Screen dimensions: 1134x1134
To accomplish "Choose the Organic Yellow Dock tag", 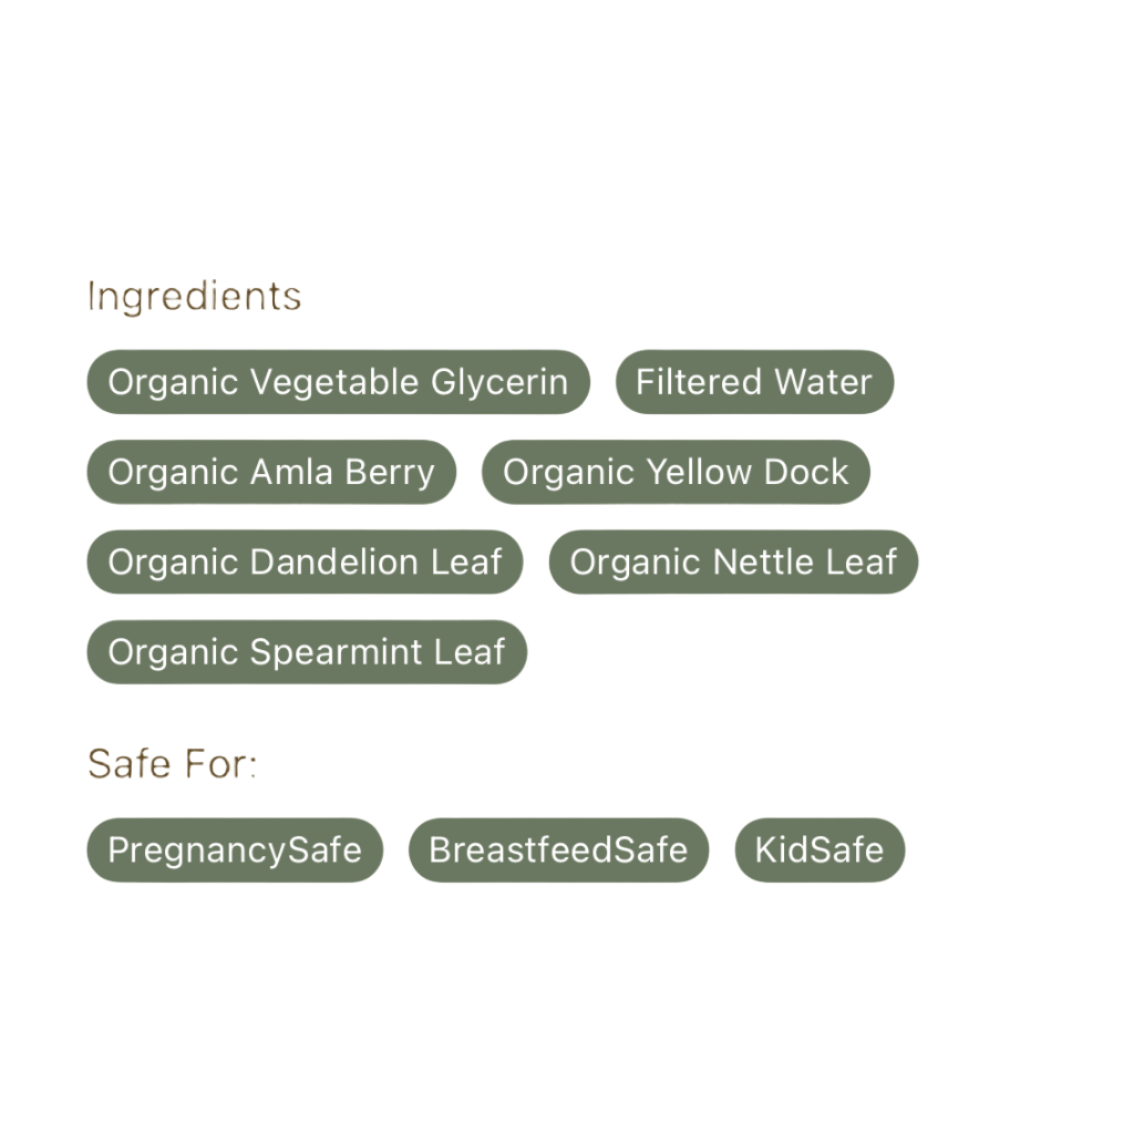I will tap(675, 472).
